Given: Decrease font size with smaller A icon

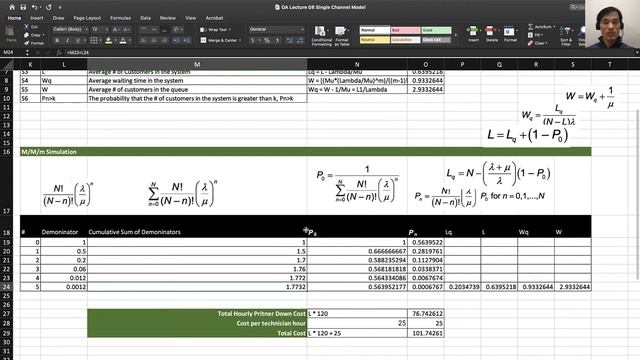Looking at the screenshot, I should [126, 29].
